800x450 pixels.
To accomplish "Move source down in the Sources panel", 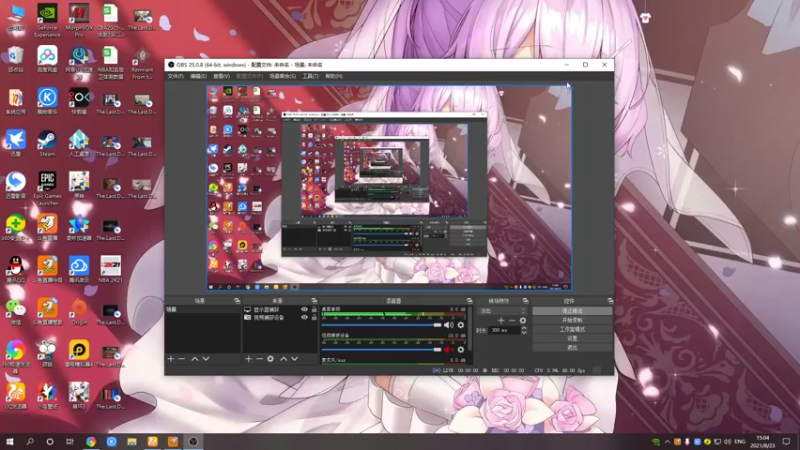I will 294,359.
